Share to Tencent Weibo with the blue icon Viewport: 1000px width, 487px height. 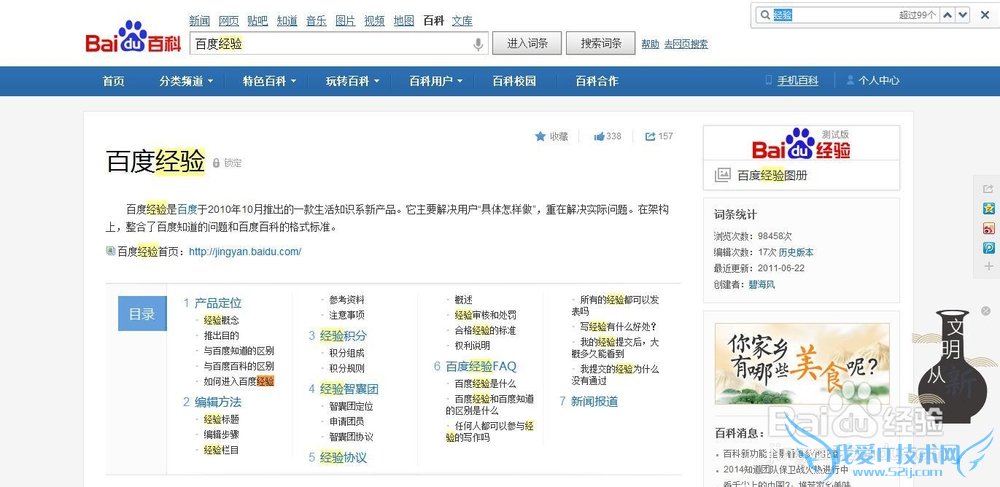tap(989, 247)
